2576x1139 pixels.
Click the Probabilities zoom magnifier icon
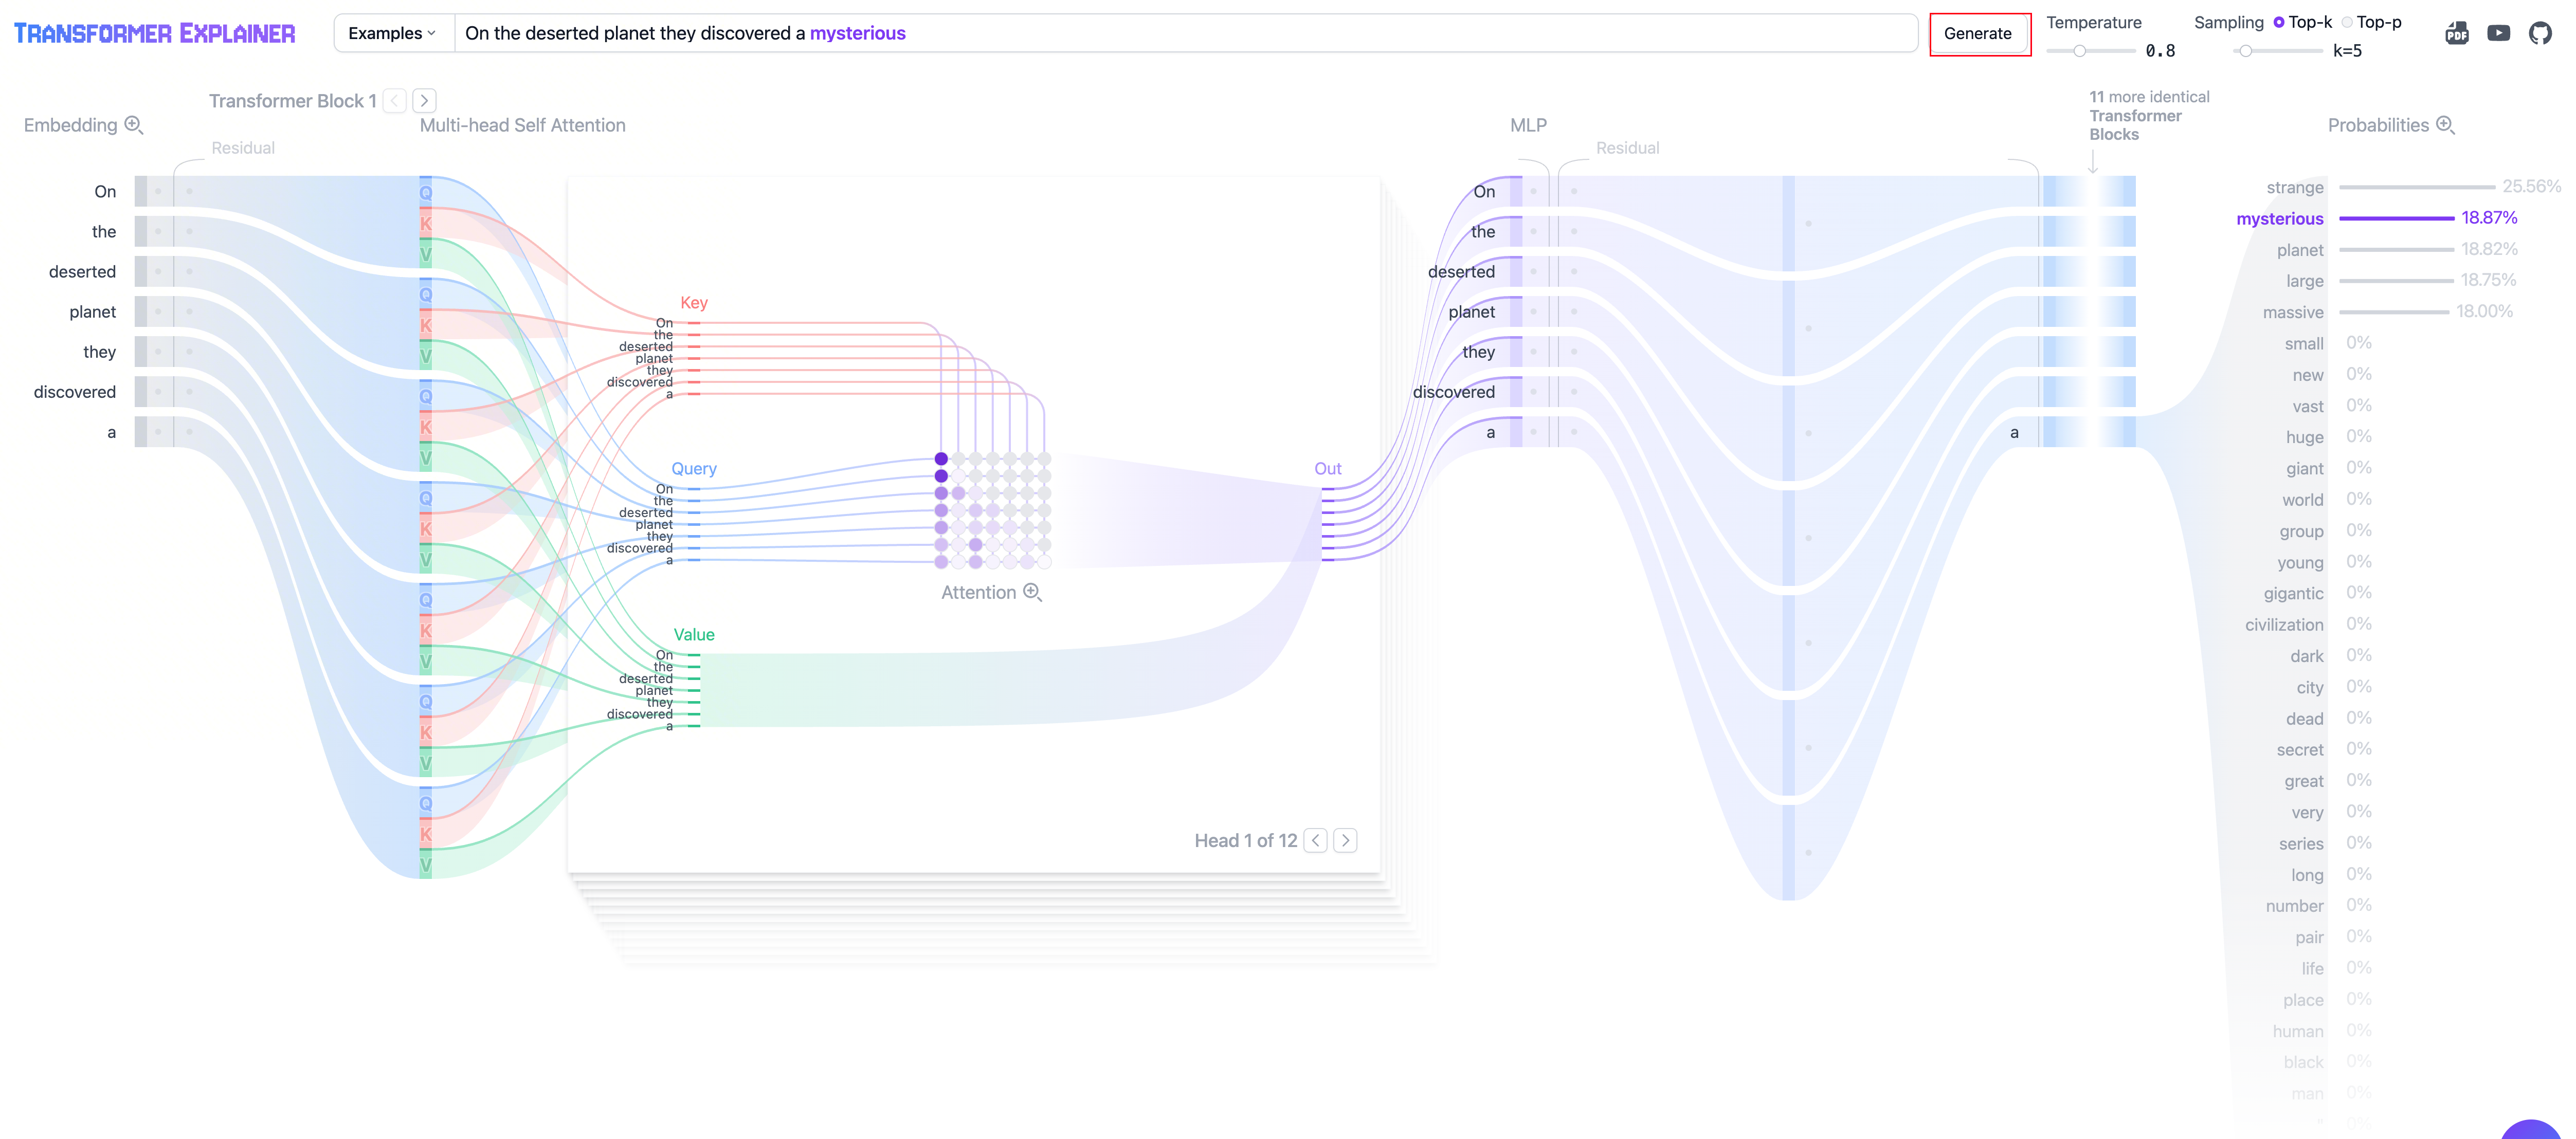click(x=2444, y=125)
